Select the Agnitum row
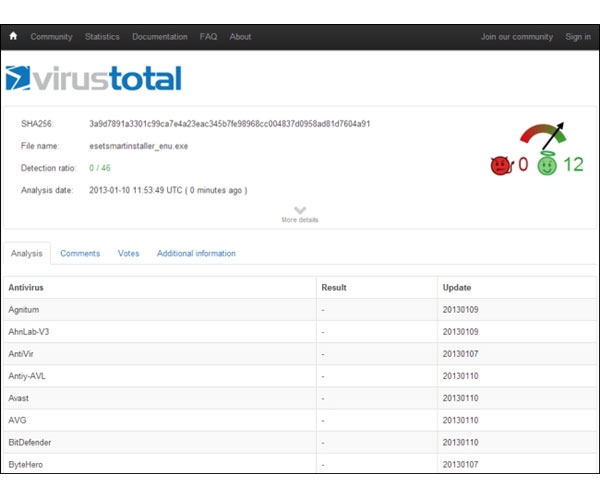Screen dimensions: 600x498 [x=300, y=310]
